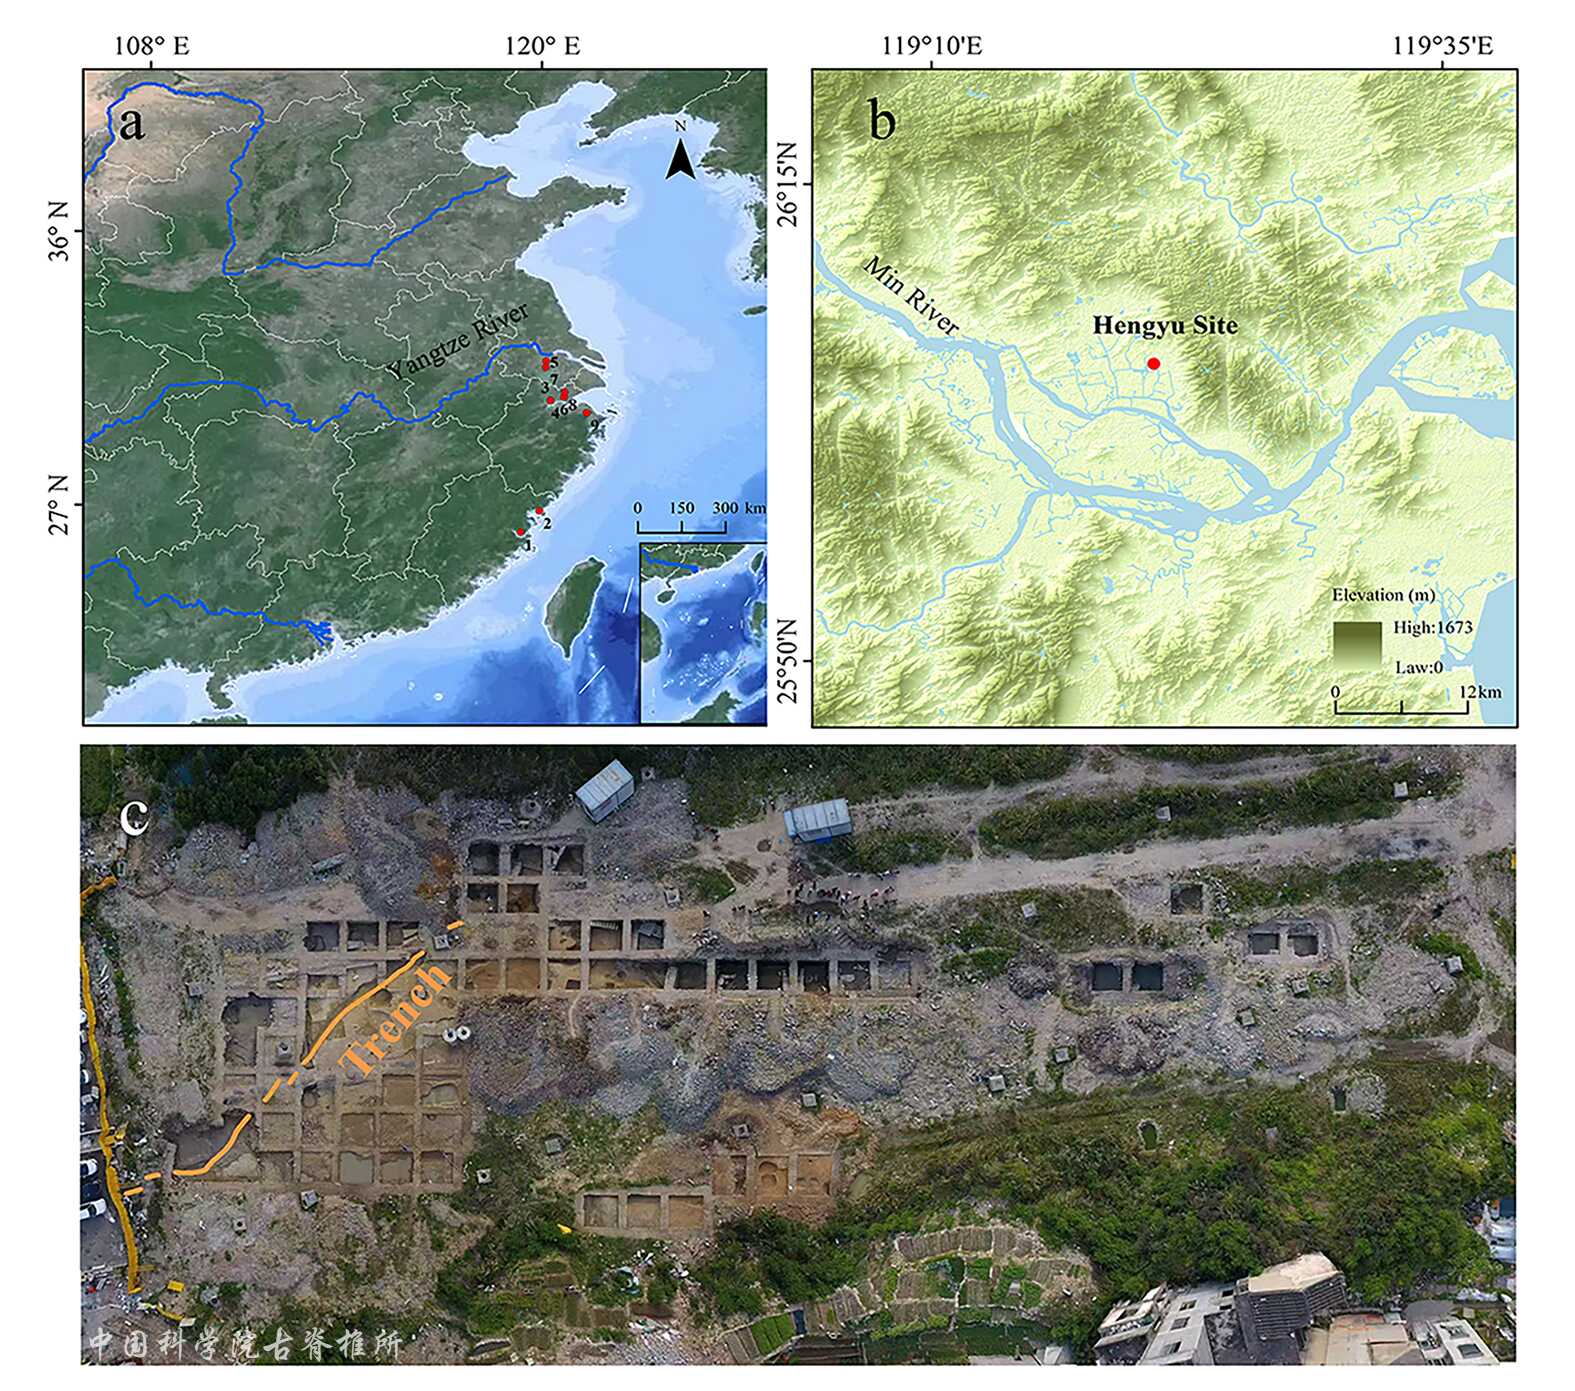Click the blue-roofed shed in aerial photo
This screenshot has width=1575, height=1391.
(x=817, y=818)
